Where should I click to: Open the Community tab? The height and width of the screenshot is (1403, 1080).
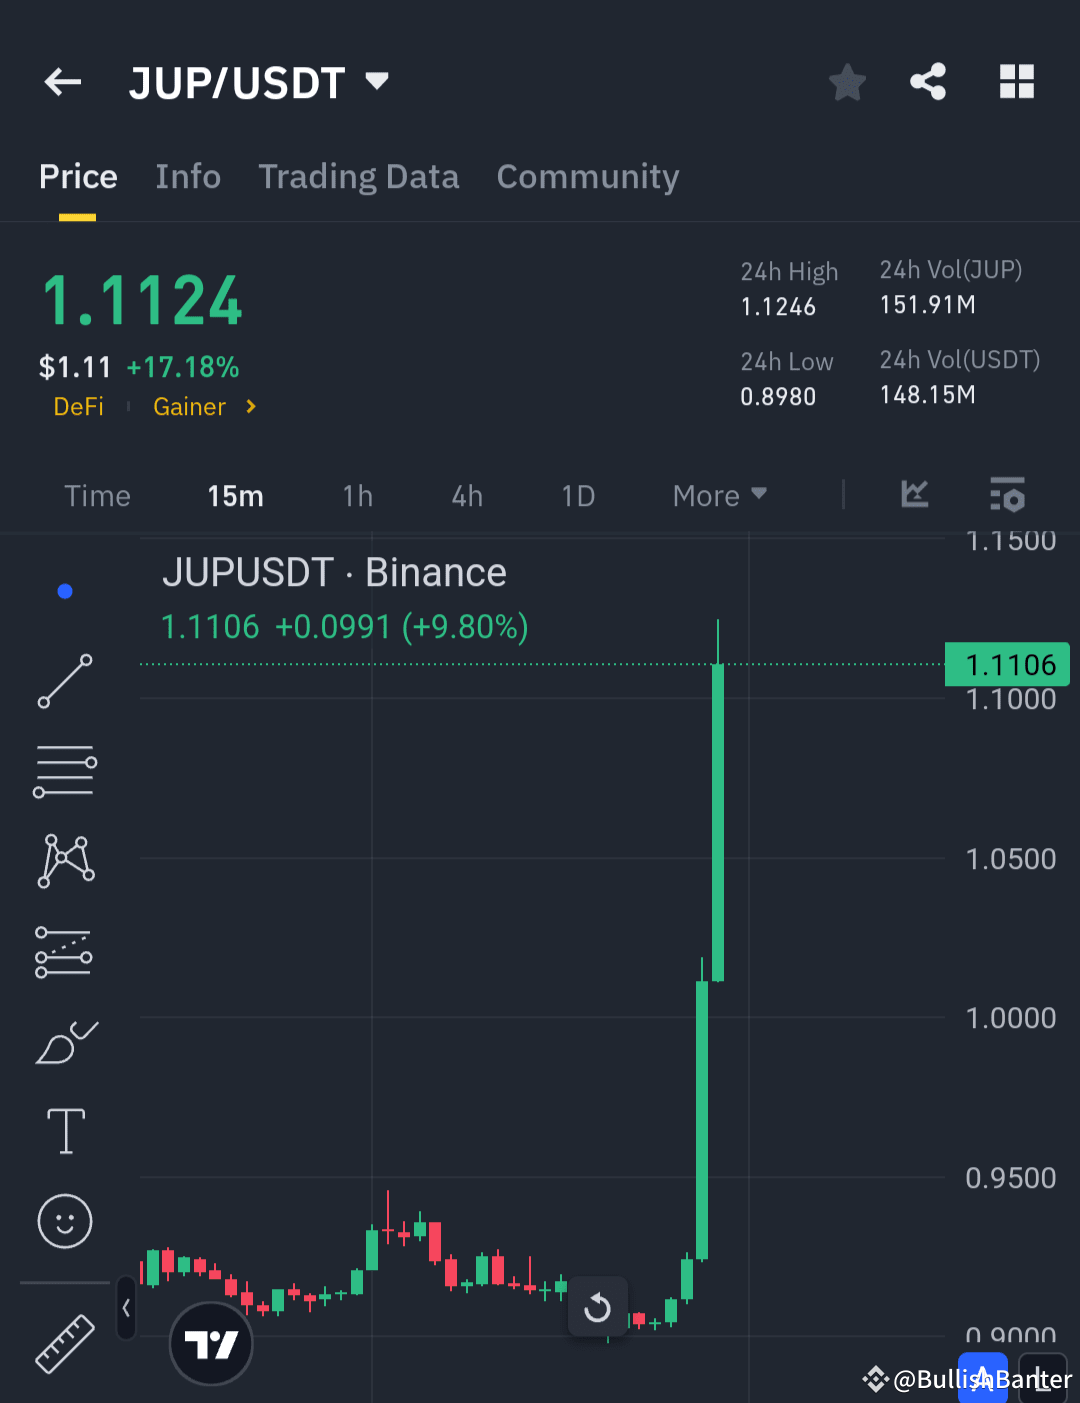point(587,176)
